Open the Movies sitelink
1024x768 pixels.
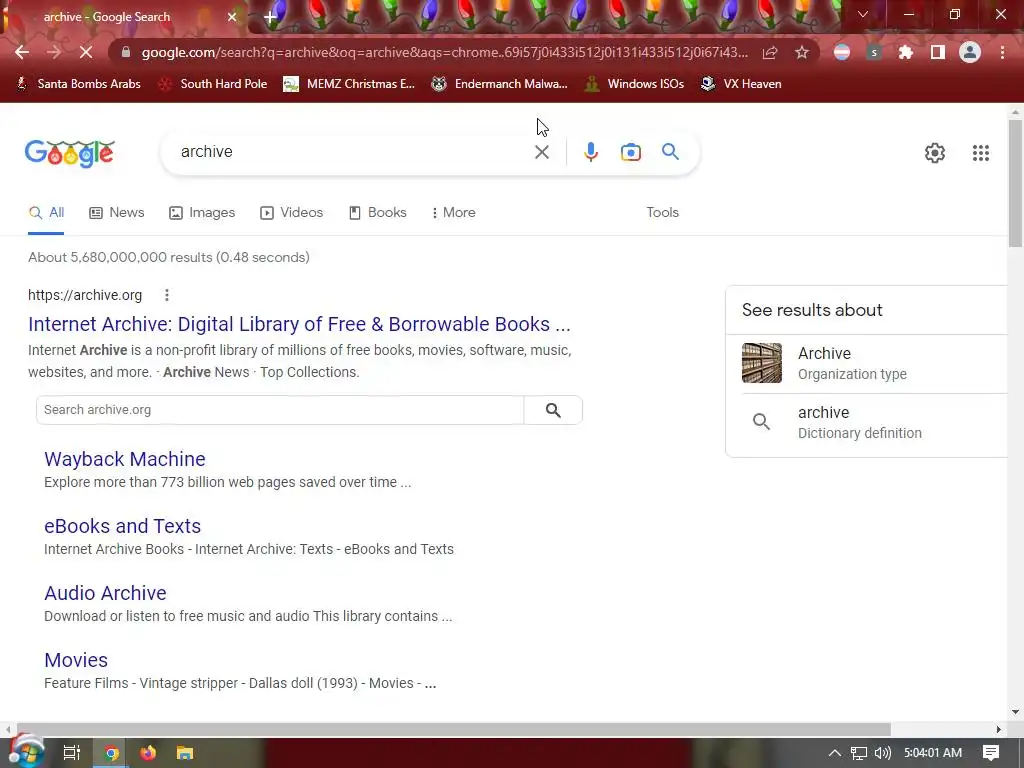coord(76,660)
